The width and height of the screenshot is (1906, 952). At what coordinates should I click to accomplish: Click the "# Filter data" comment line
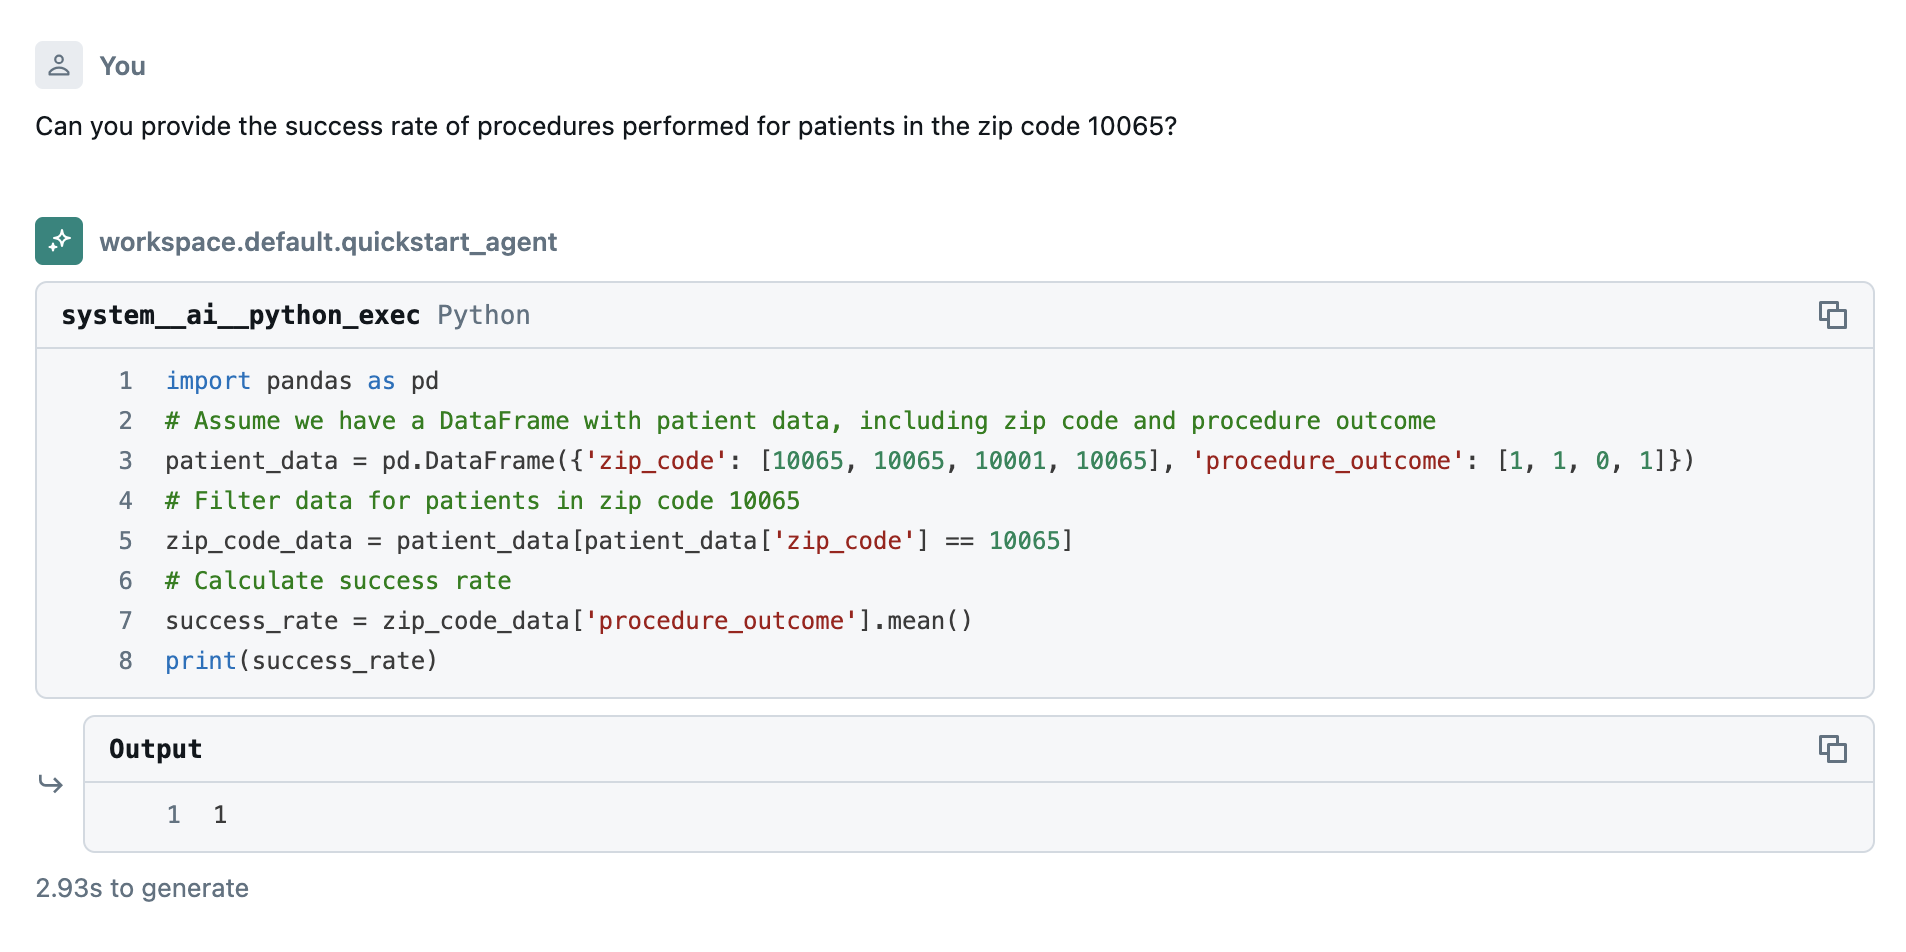[482, 501]
